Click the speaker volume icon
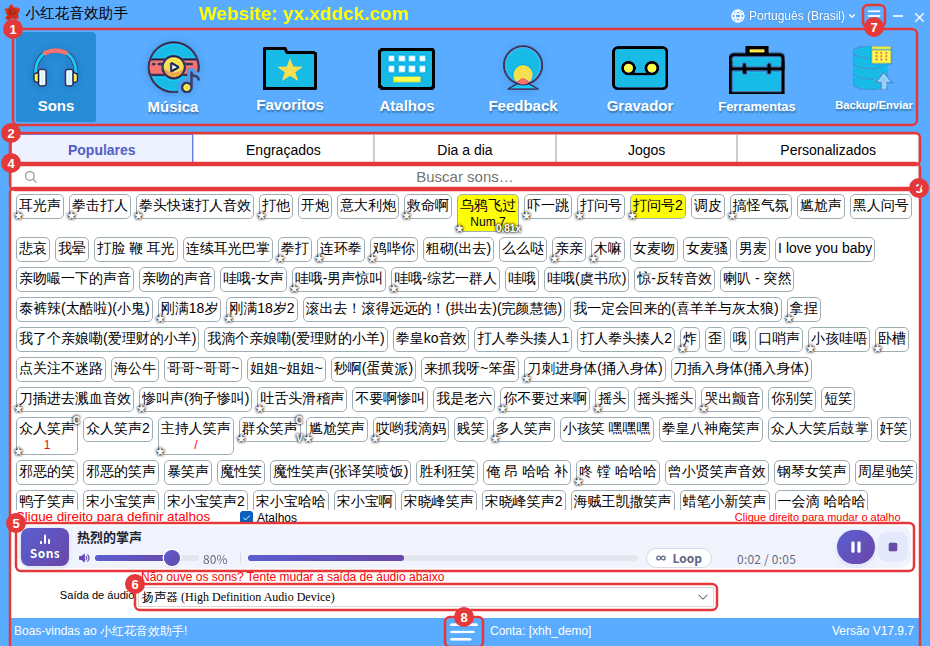This screenshot has height=646, width=930. pyautogui.click(x=84, y=558)
